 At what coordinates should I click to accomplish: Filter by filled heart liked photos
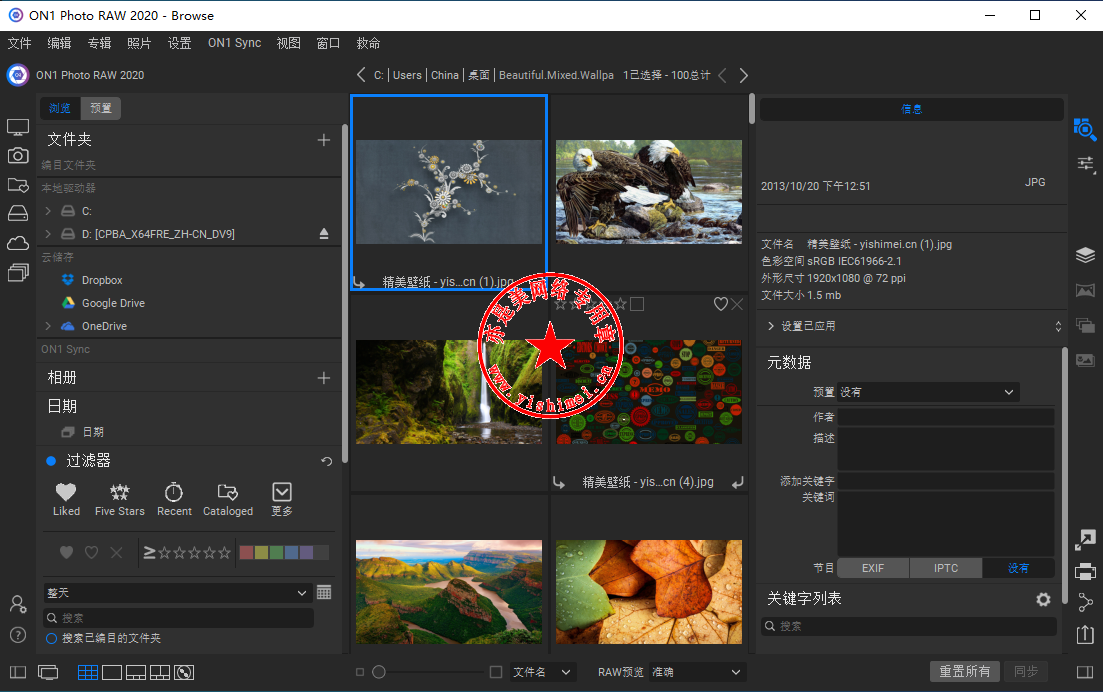tap(66, 553)
